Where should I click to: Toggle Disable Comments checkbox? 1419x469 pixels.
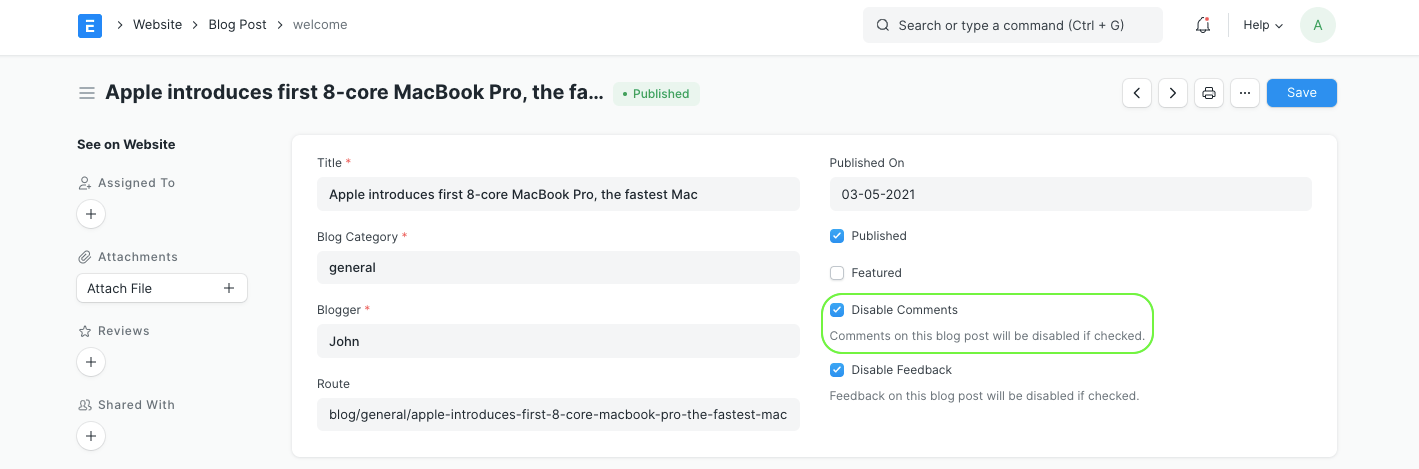coord(837,310)
